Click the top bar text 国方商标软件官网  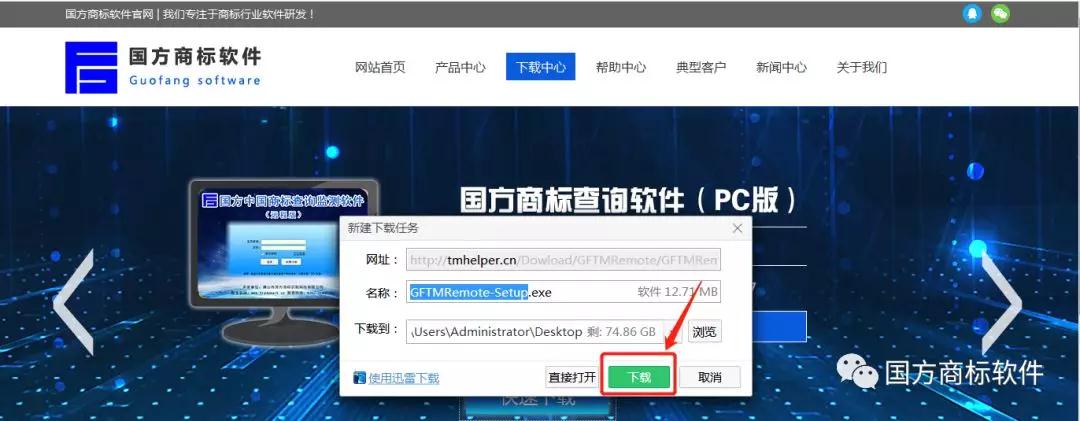click(109, 14)
